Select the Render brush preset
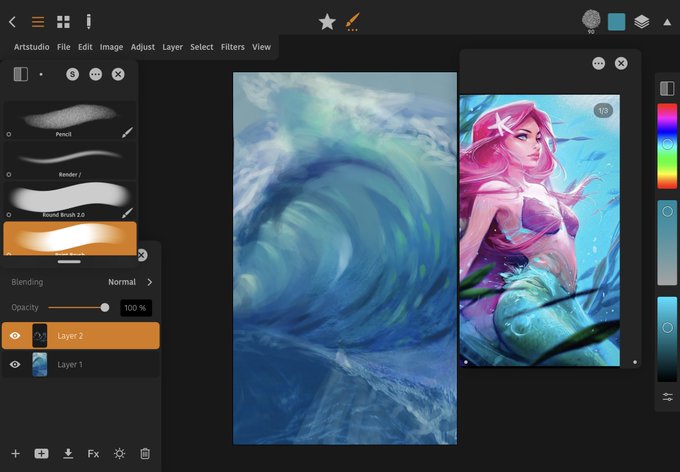Screen dimensions: 680x472 [x=70, y=161]
